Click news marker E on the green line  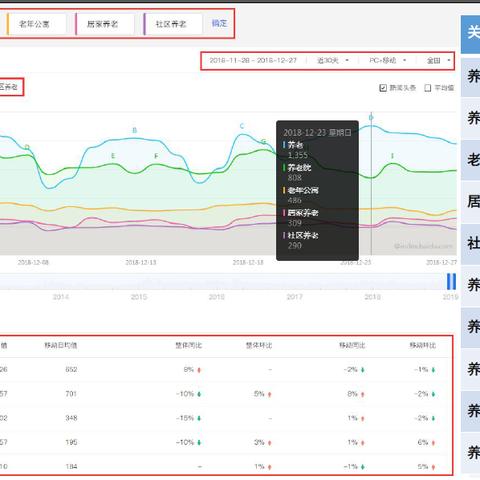point(113,156)
